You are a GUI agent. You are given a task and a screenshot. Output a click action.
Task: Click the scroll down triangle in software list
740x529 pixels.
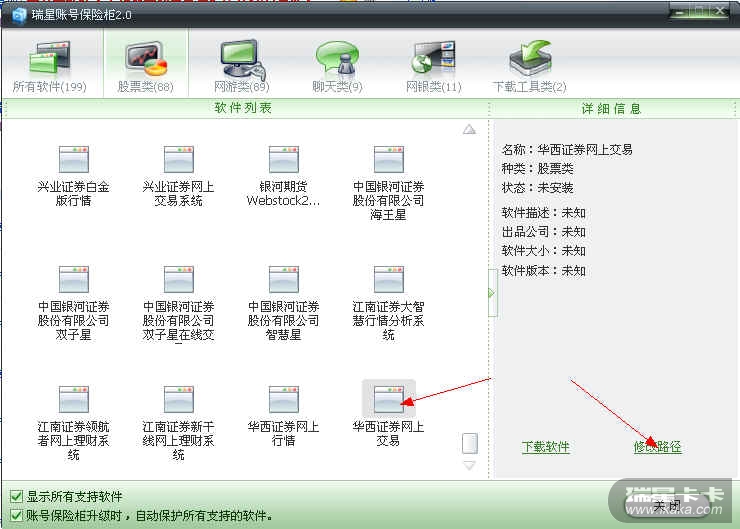[469, 465]
